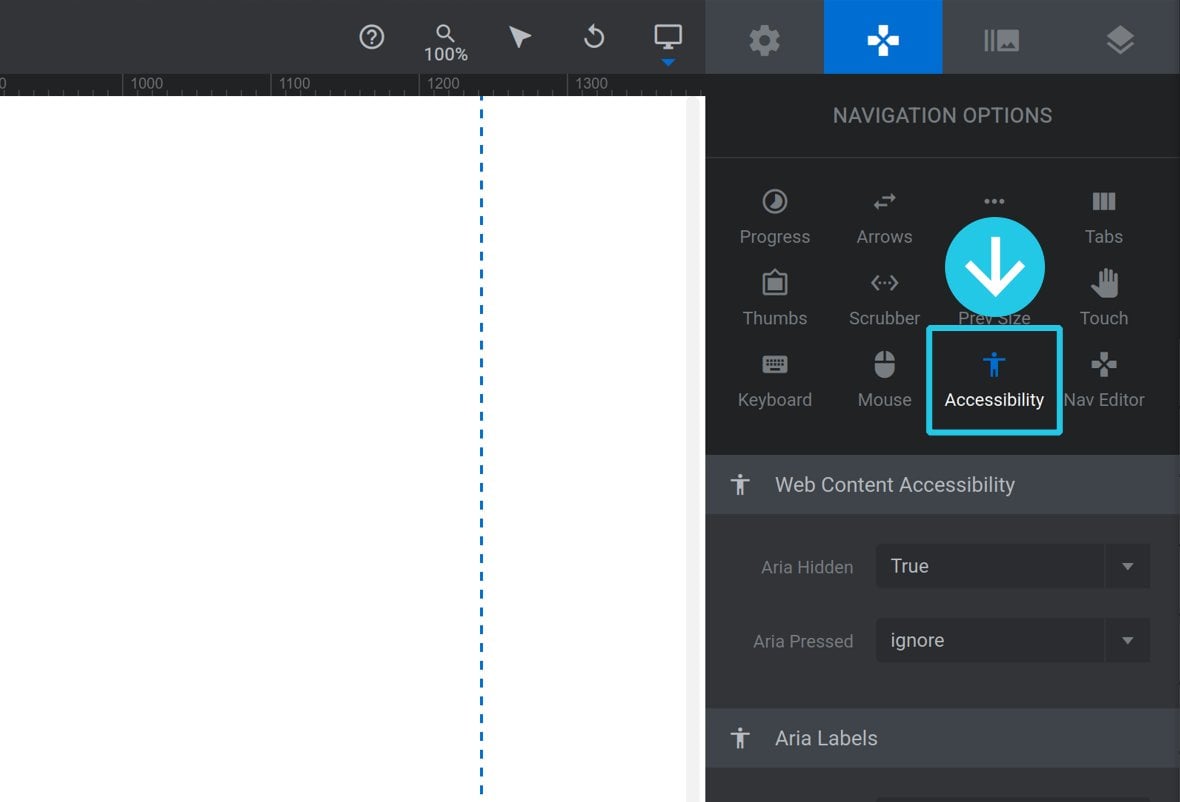Open Progress navigation settings
Image resolution: width=1180 pixels, height=802 pixels.
(x=774, y=217)
